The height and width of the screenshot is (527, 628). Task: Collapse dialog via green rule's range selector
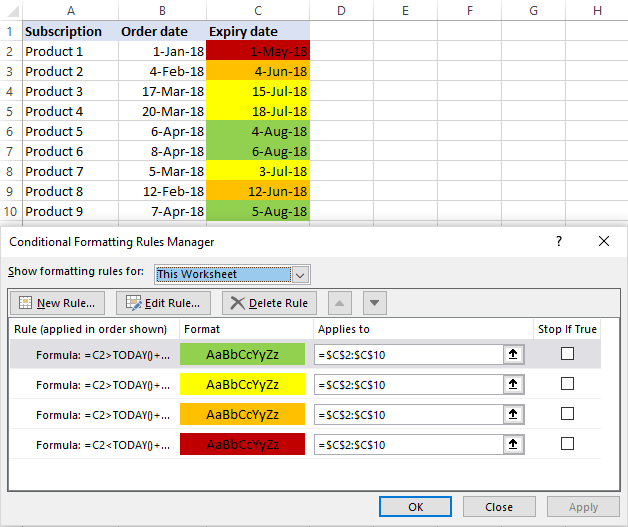coord(515,354)
